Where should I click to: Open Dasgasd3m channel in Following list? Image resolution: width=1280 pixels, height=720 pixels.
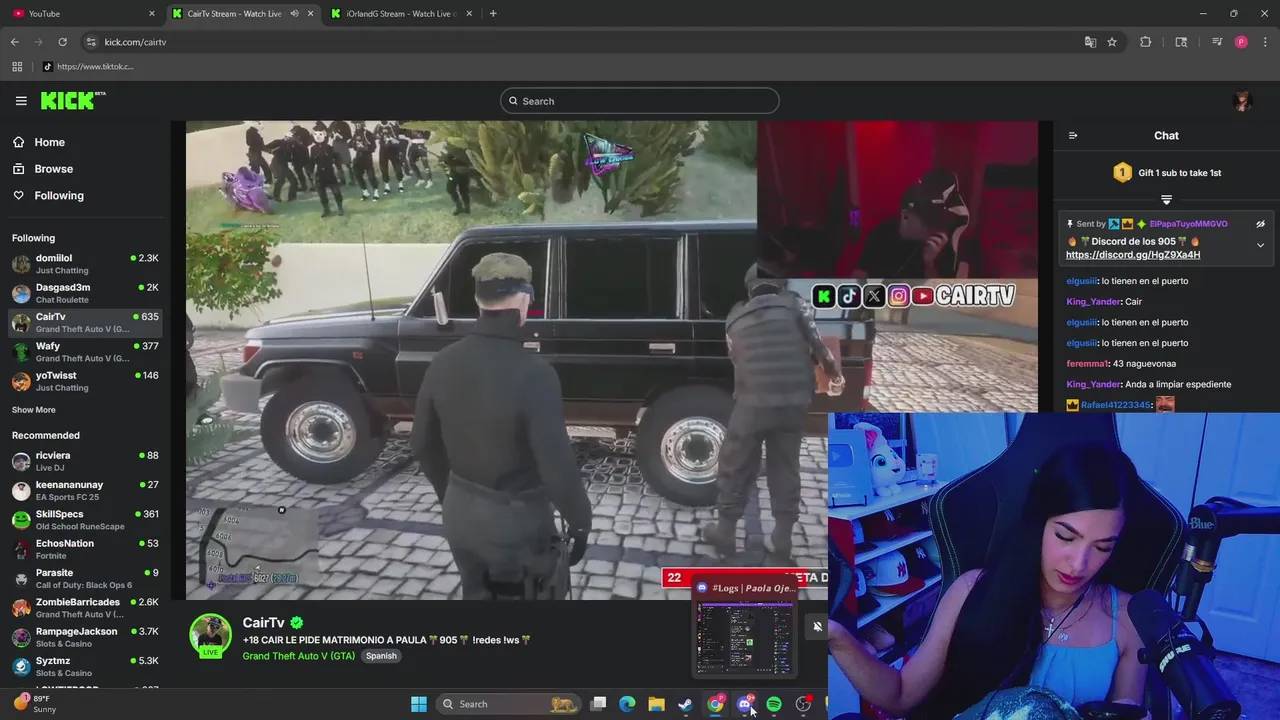pyautogui.click(x=85, y=293)
